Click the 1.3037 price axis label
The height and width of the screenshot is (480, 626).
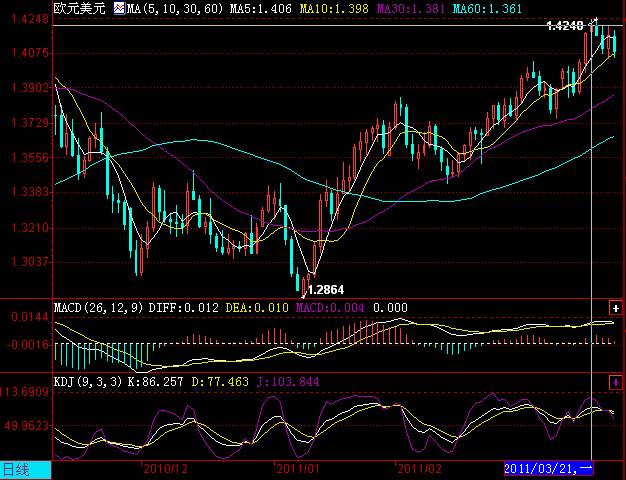click(x=30, y=262)
